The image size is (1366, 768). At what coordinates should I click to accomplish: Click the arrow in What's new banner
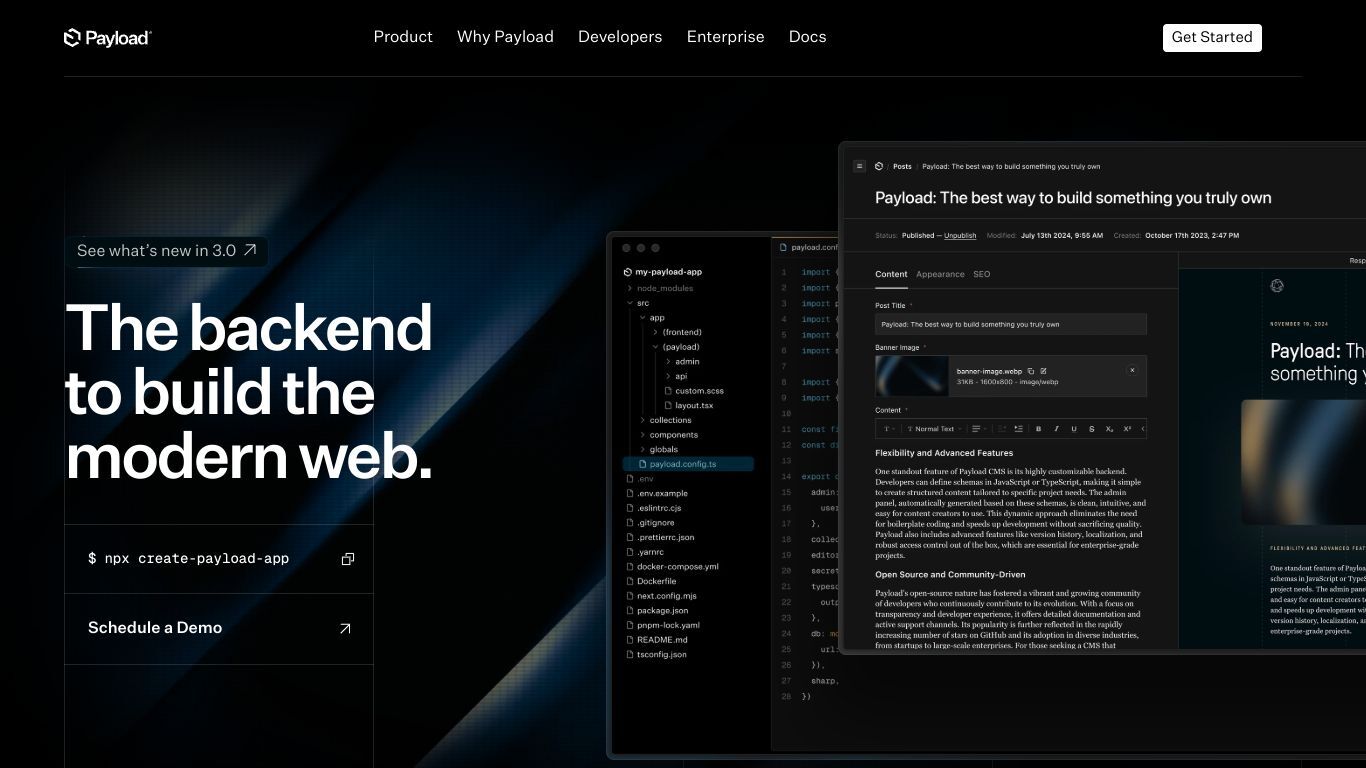(x=250, y=250)
